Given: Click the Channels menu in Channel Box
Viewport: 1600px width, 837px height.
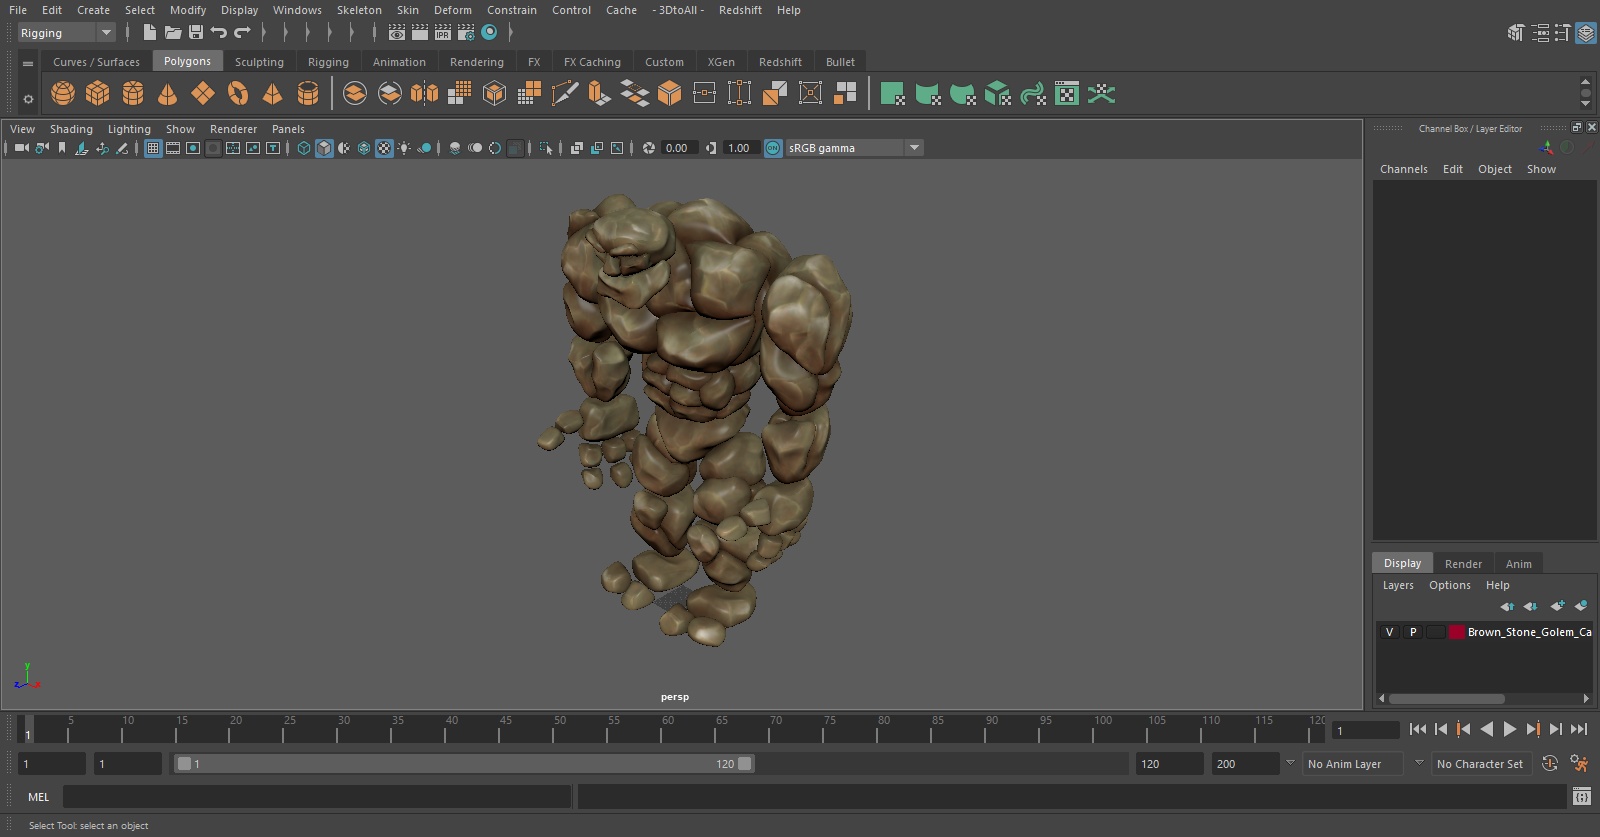Looking at the screenshot, I should click(x=1404, y=169).
